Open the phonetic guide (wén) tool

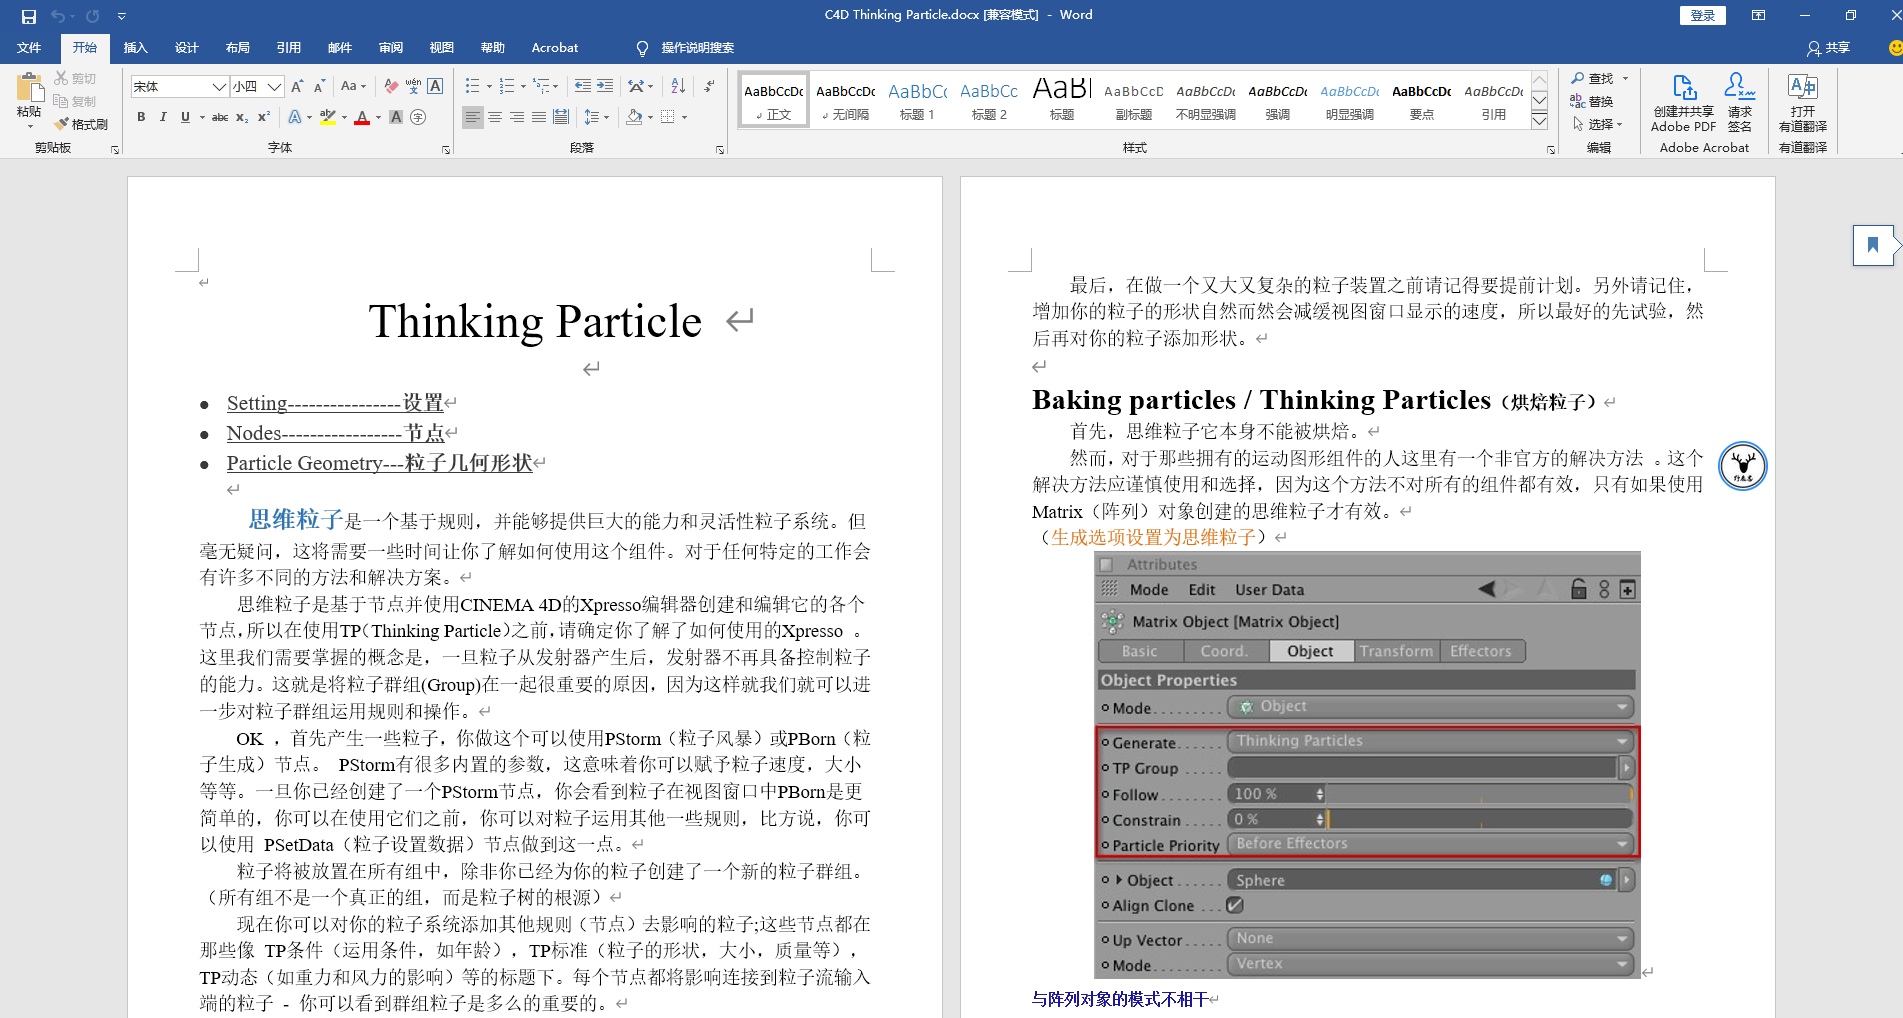(413, 87)
